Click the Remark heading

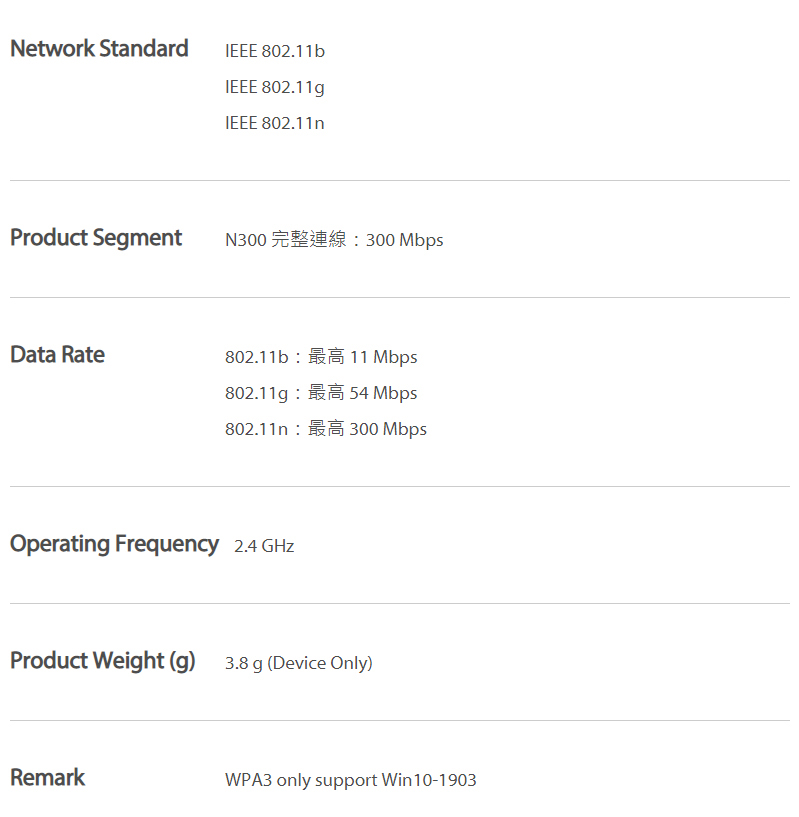pyautogui.click(x=47, y=777)
